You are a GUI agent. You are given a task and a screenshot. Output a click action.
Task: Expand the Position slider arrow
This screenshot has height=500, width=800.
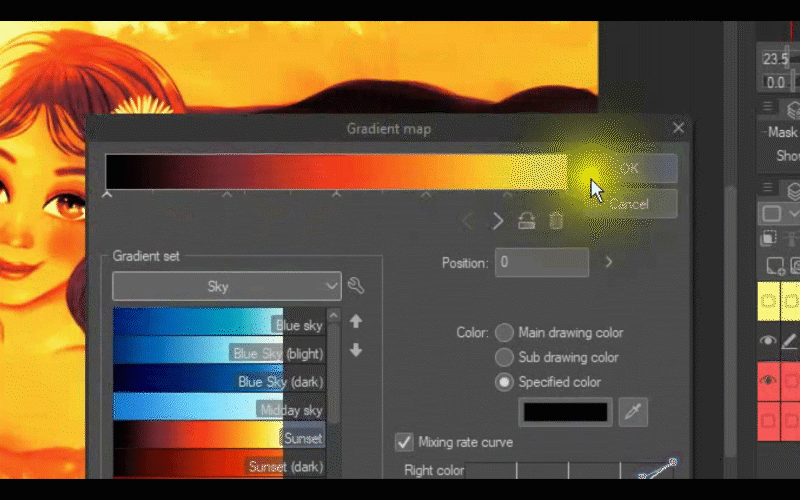tap(608, 262)
